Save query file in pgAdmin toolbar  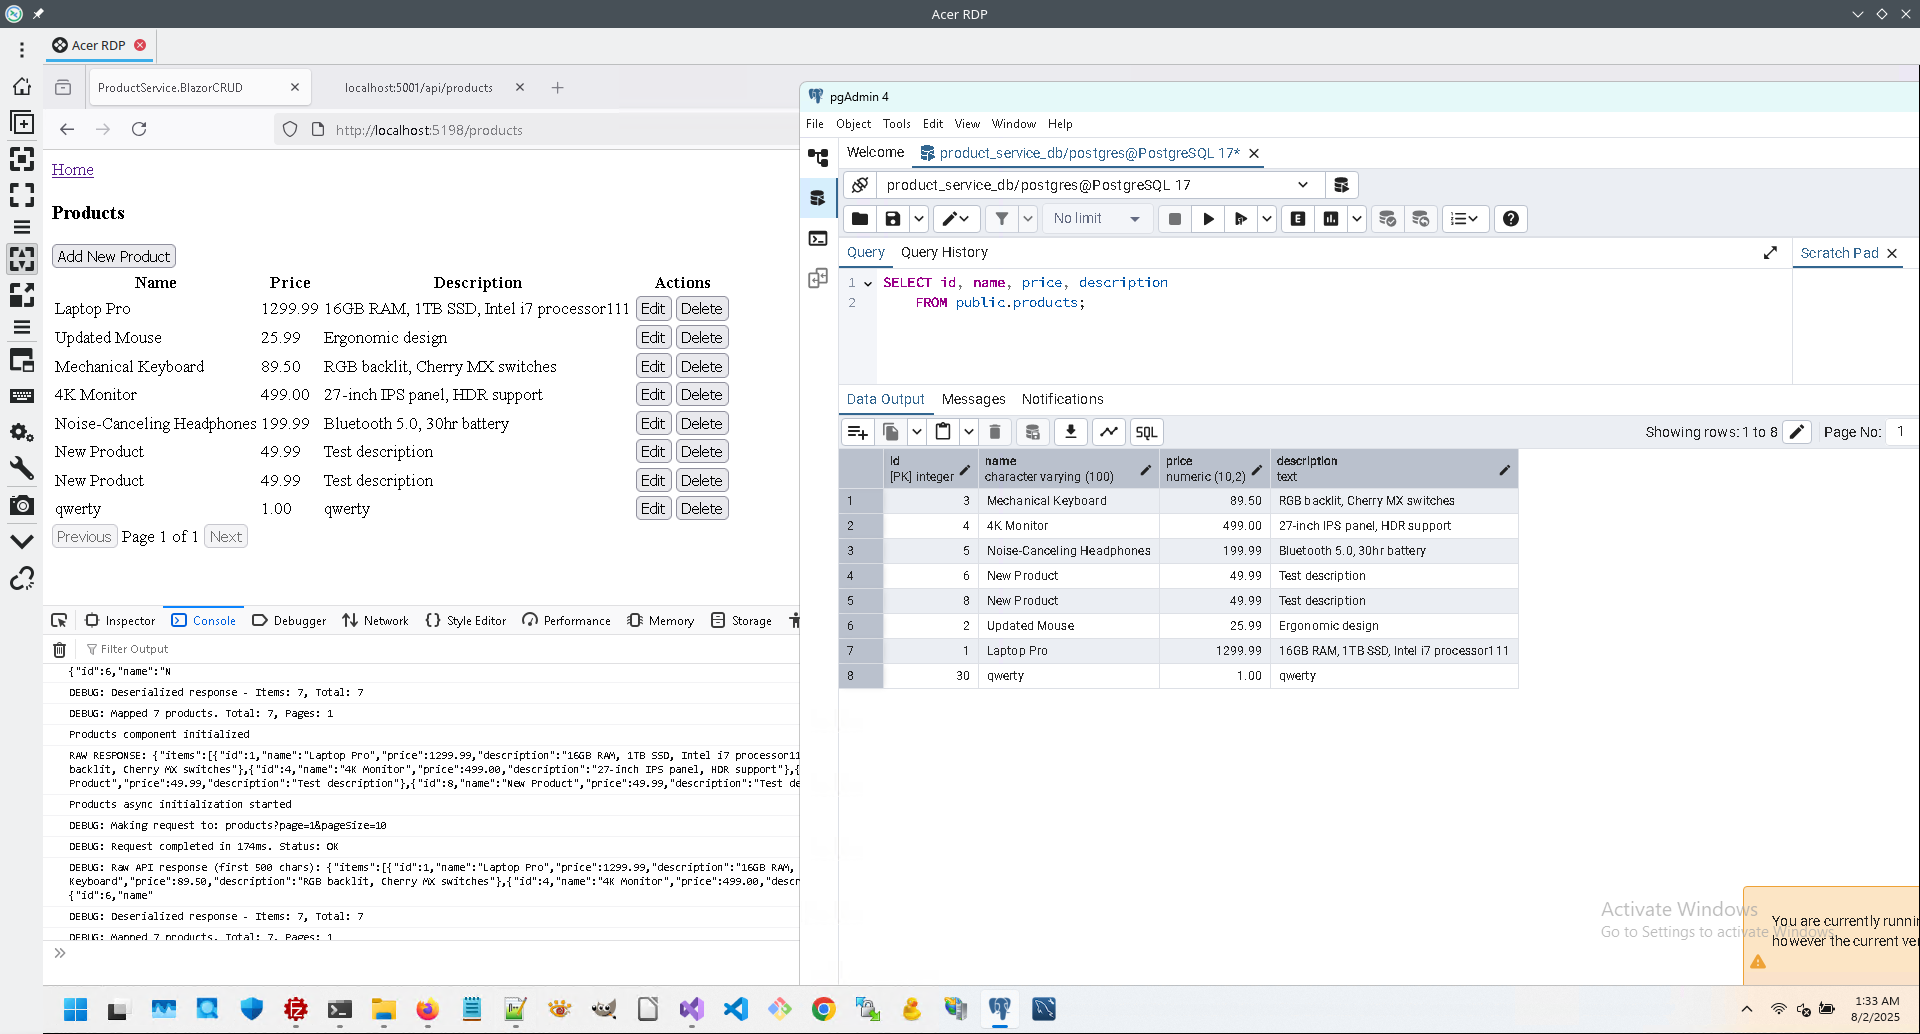click(x=893, y=219)
